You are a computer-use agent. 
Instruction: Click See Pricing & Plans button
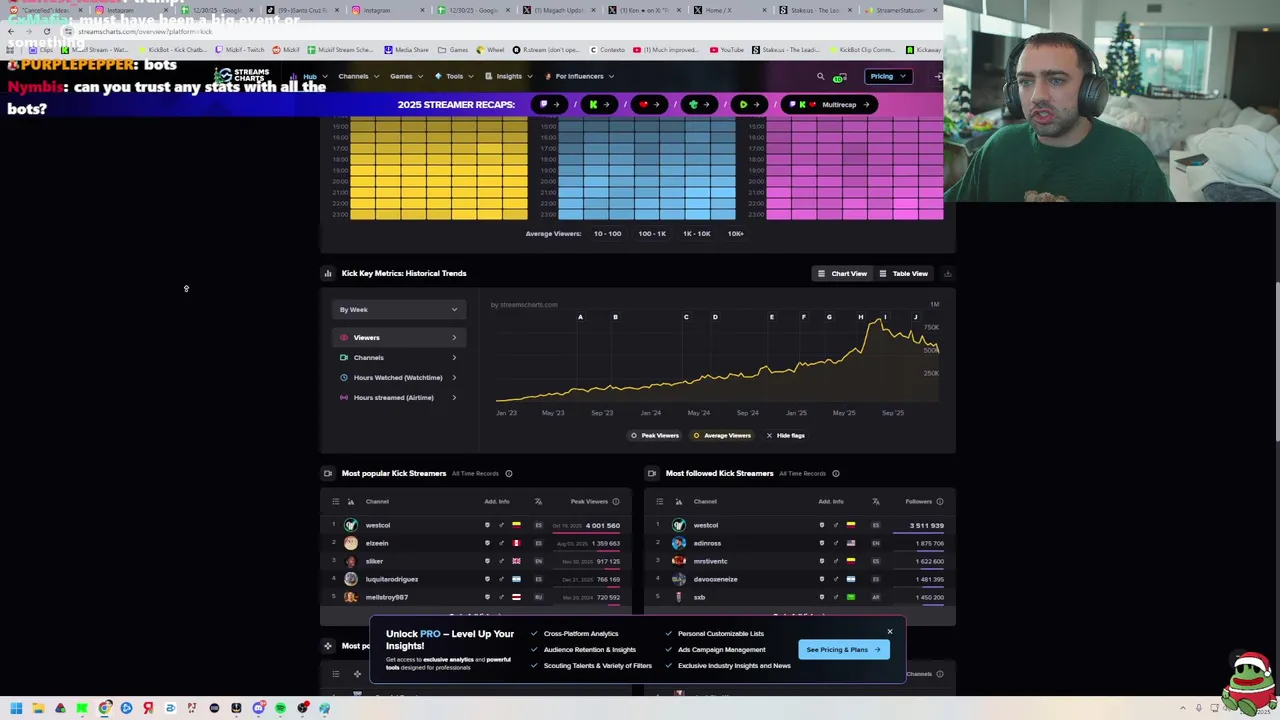(843, 649)
